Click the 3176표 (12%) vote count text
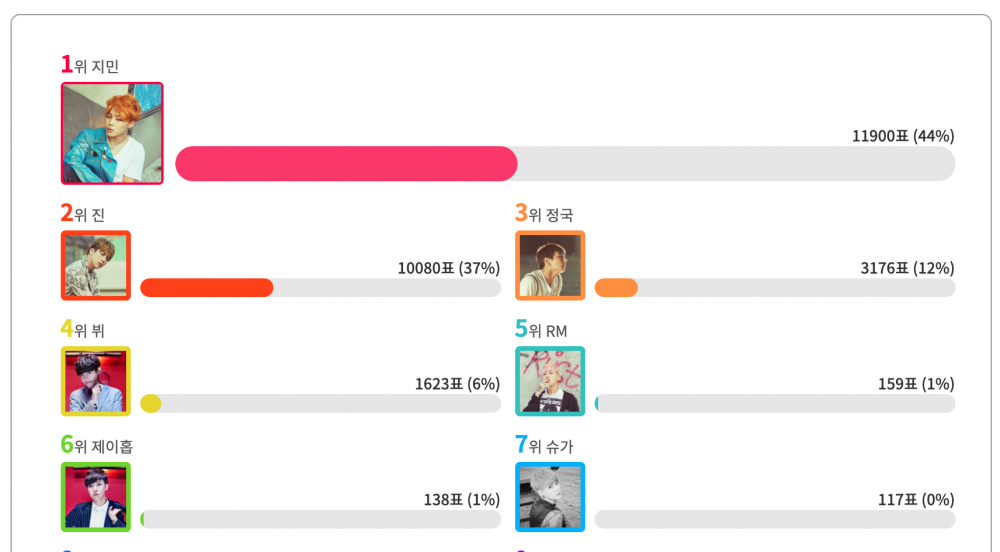1000x552 pixels. 908,268
